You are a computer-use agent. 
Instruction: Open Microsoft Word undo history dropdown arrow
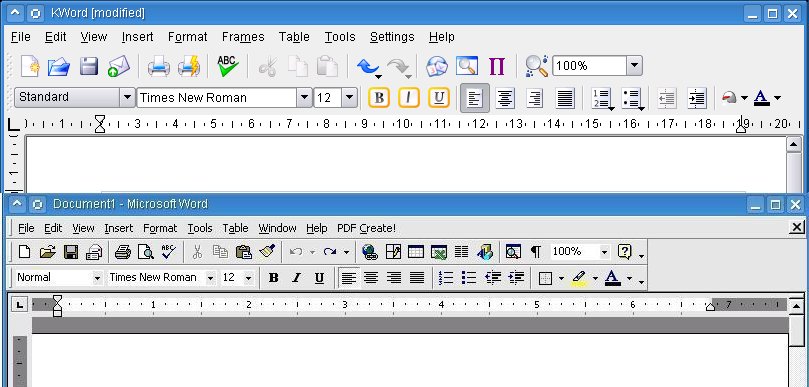pos(312,252)
